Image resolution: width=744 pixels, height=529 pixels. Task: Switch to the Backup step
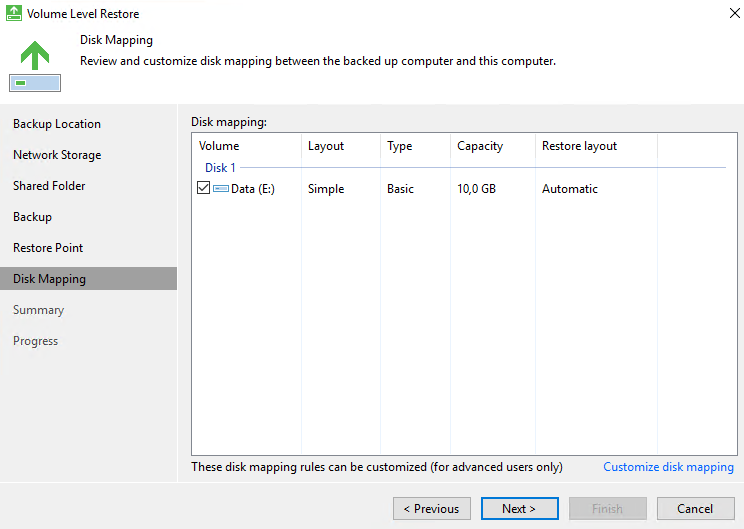pyautogui.click(x=32, y=217)
